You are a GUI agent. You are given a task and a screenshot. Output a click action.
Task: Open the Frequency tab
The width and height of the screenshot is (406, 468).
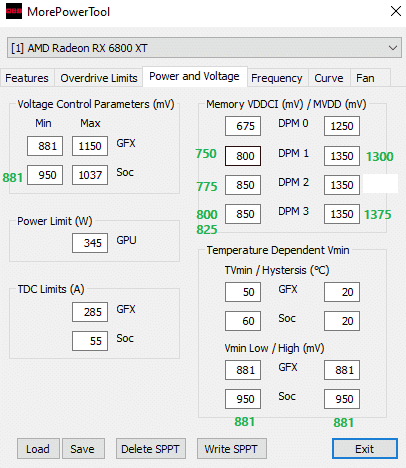pos(277,78)
